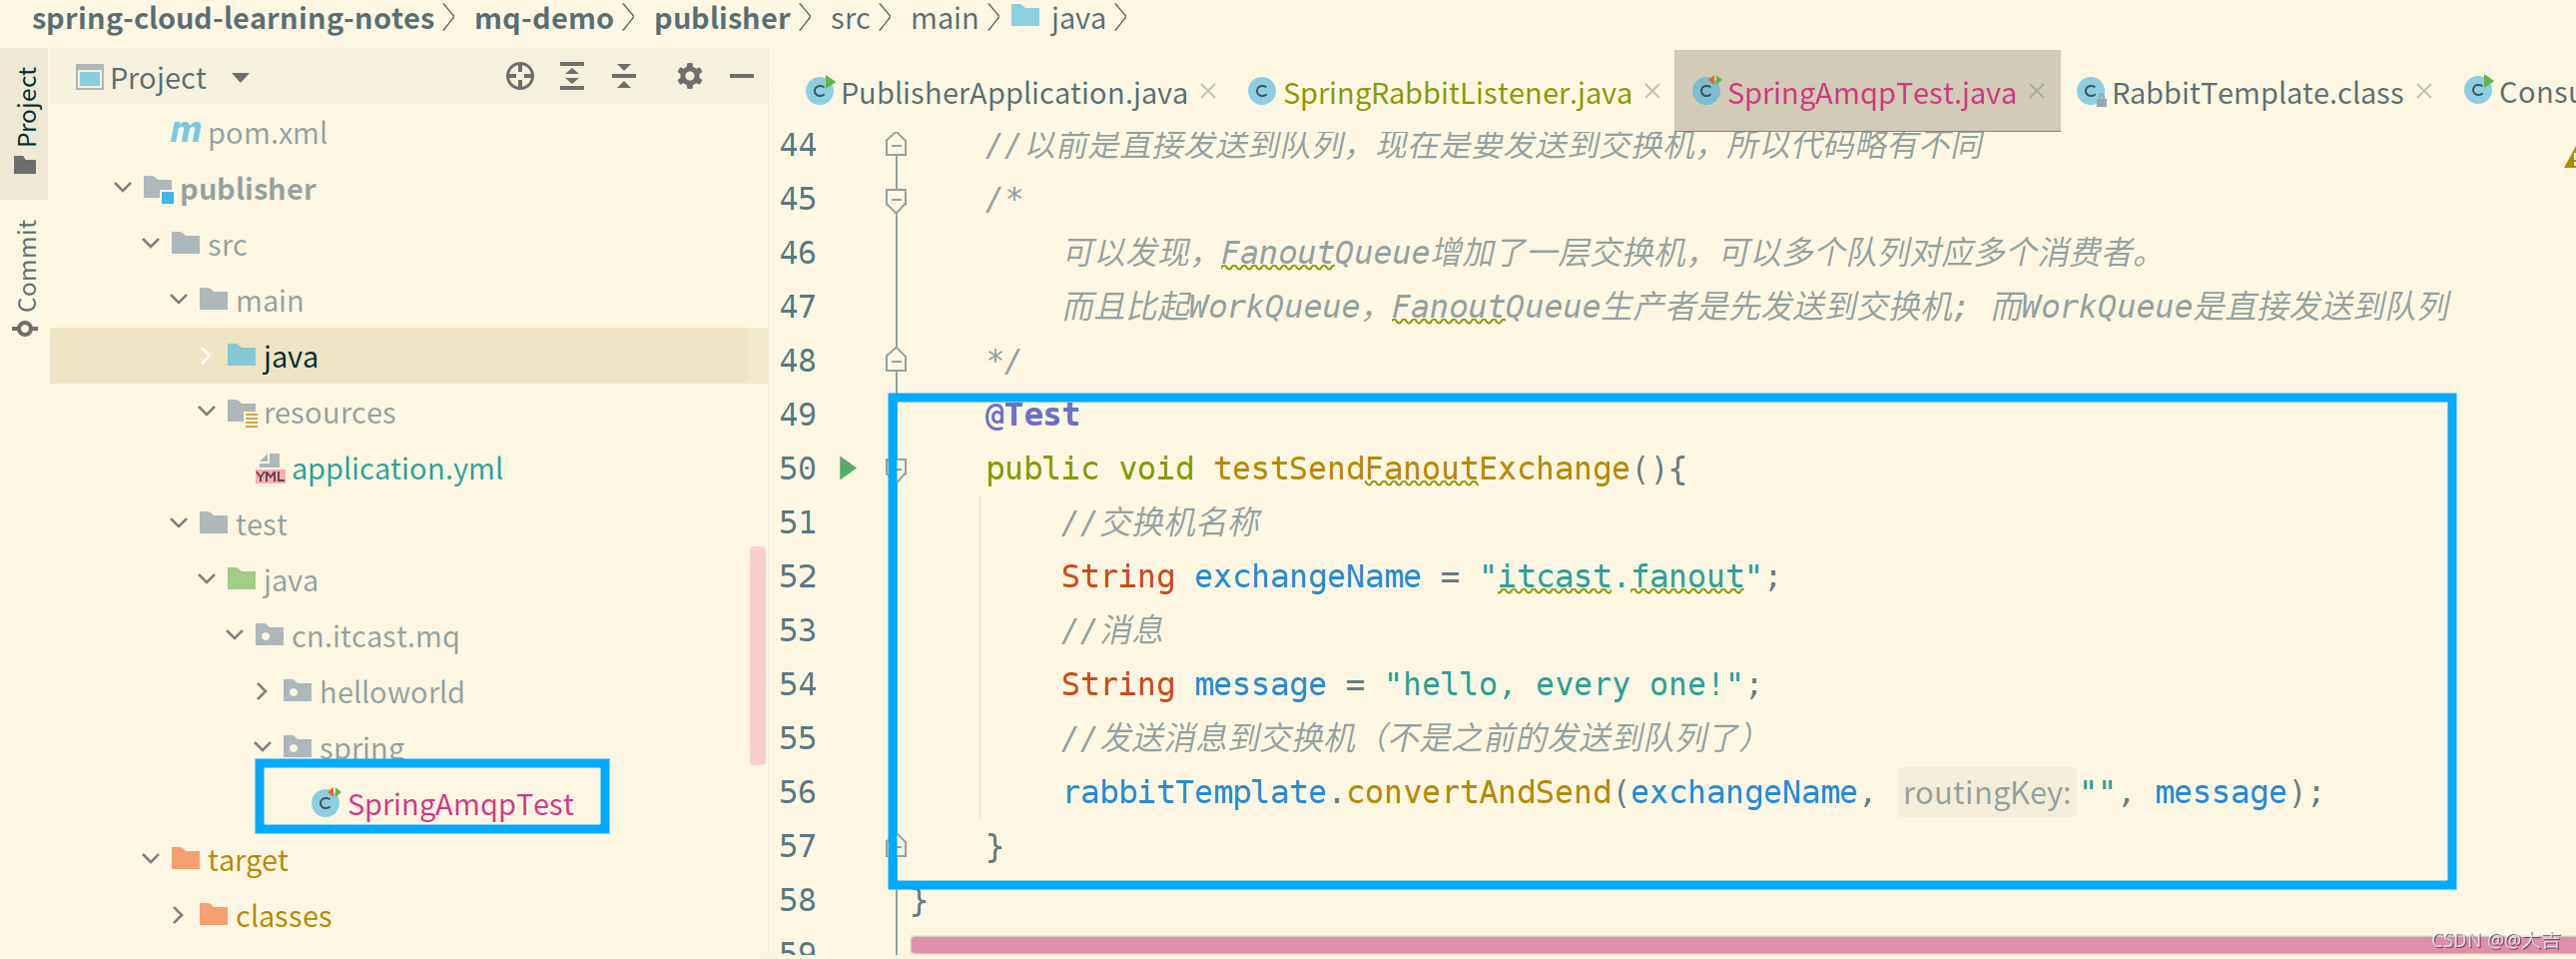Image resolution: width=2576 pixels, height=959 pixels.
Task: Click publisher breadcrumb in navigation bar
Action: tap(722, 19)
